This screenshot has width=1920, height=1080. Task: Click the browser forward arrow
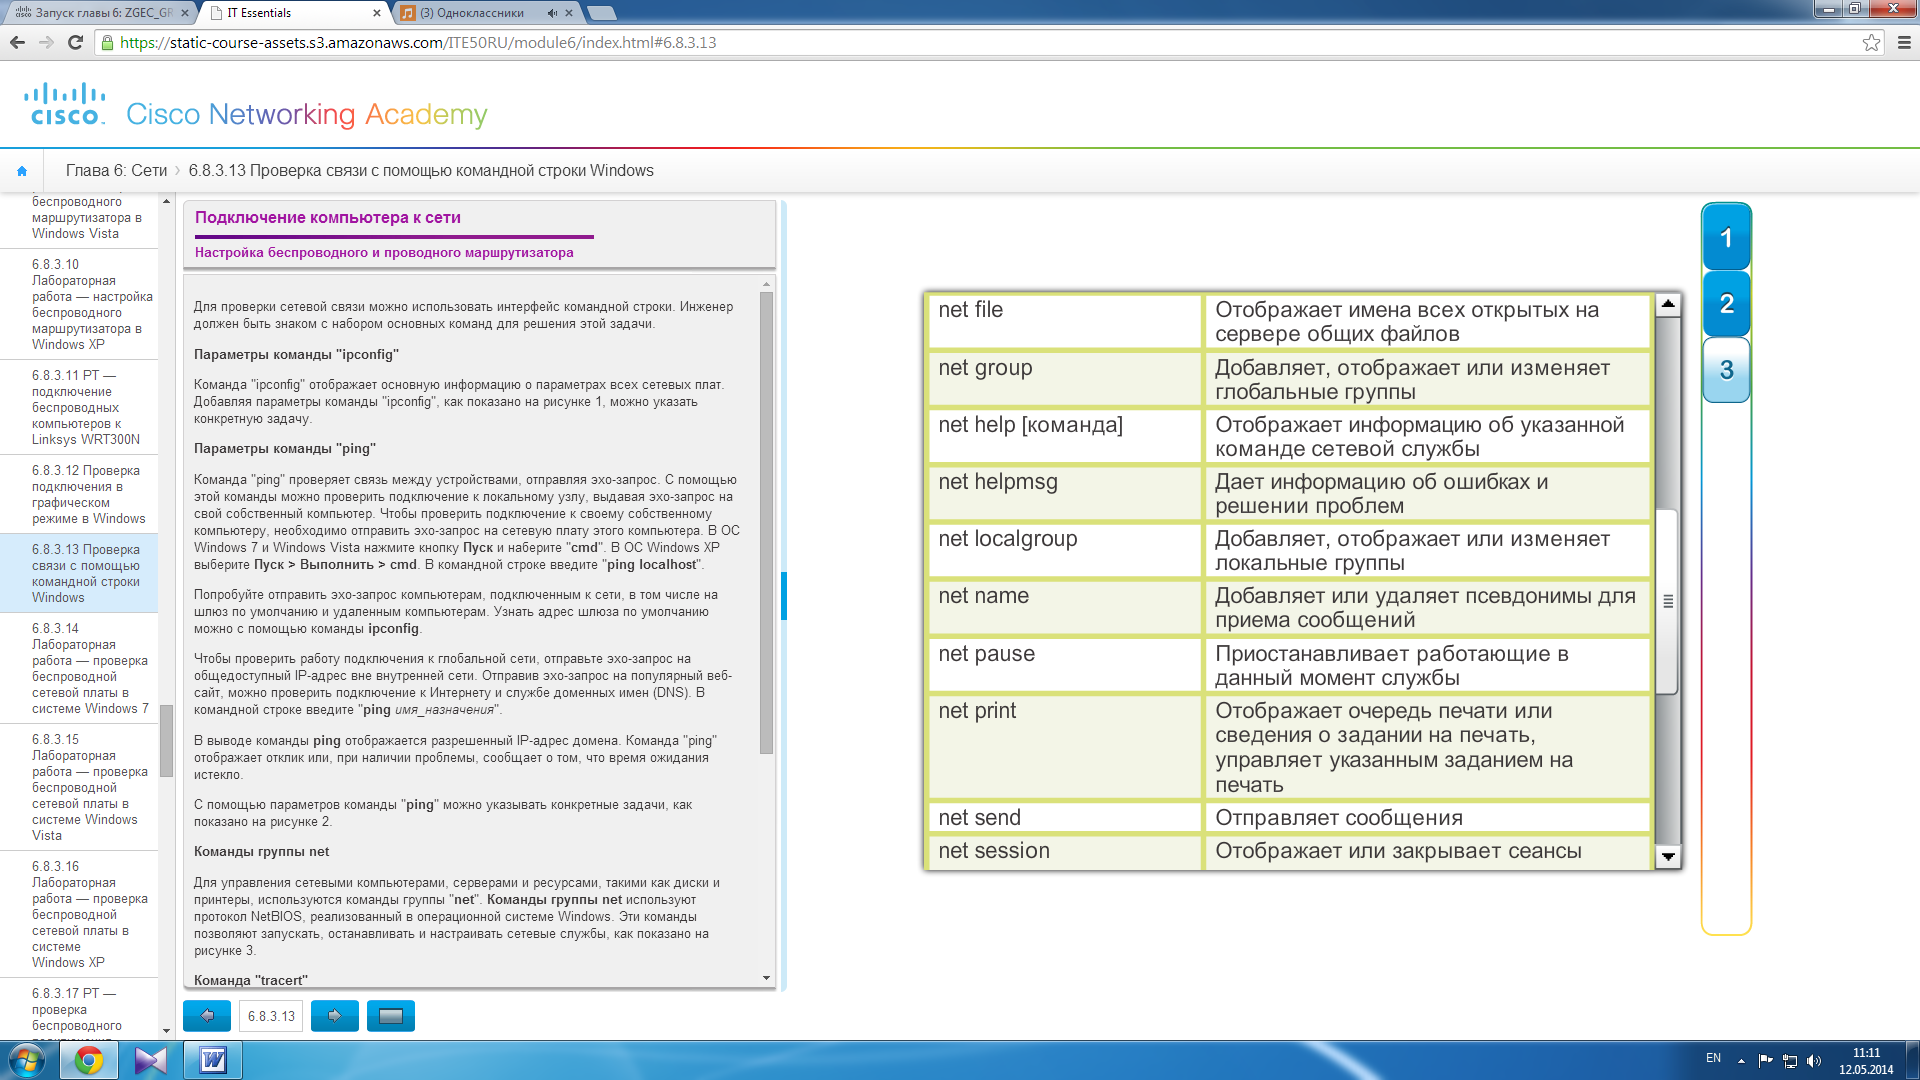46,42
